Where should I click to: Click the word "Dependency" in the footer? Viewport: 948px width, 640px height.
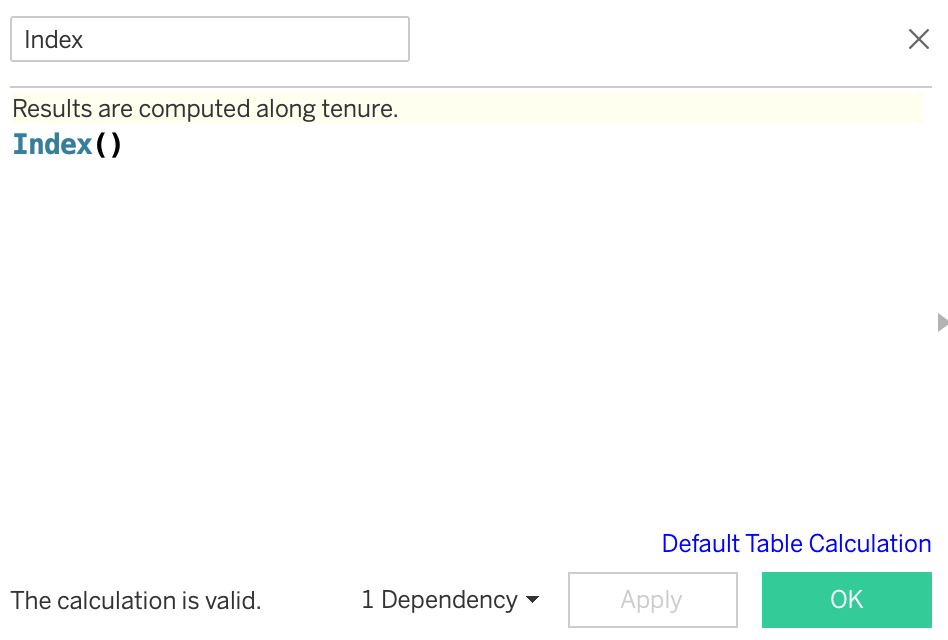click(449, 600)
